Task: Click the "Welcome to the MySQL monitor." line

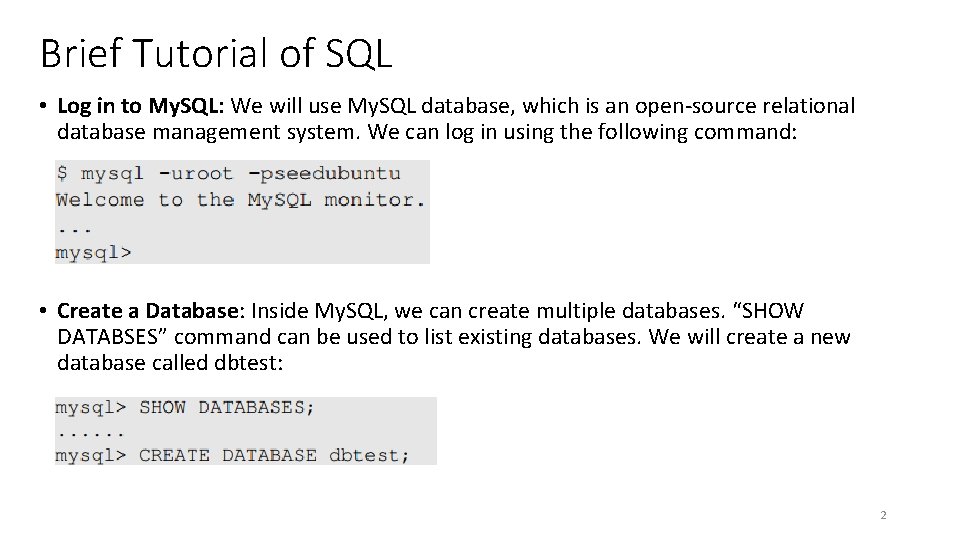Action: click(x=240, y=200)
